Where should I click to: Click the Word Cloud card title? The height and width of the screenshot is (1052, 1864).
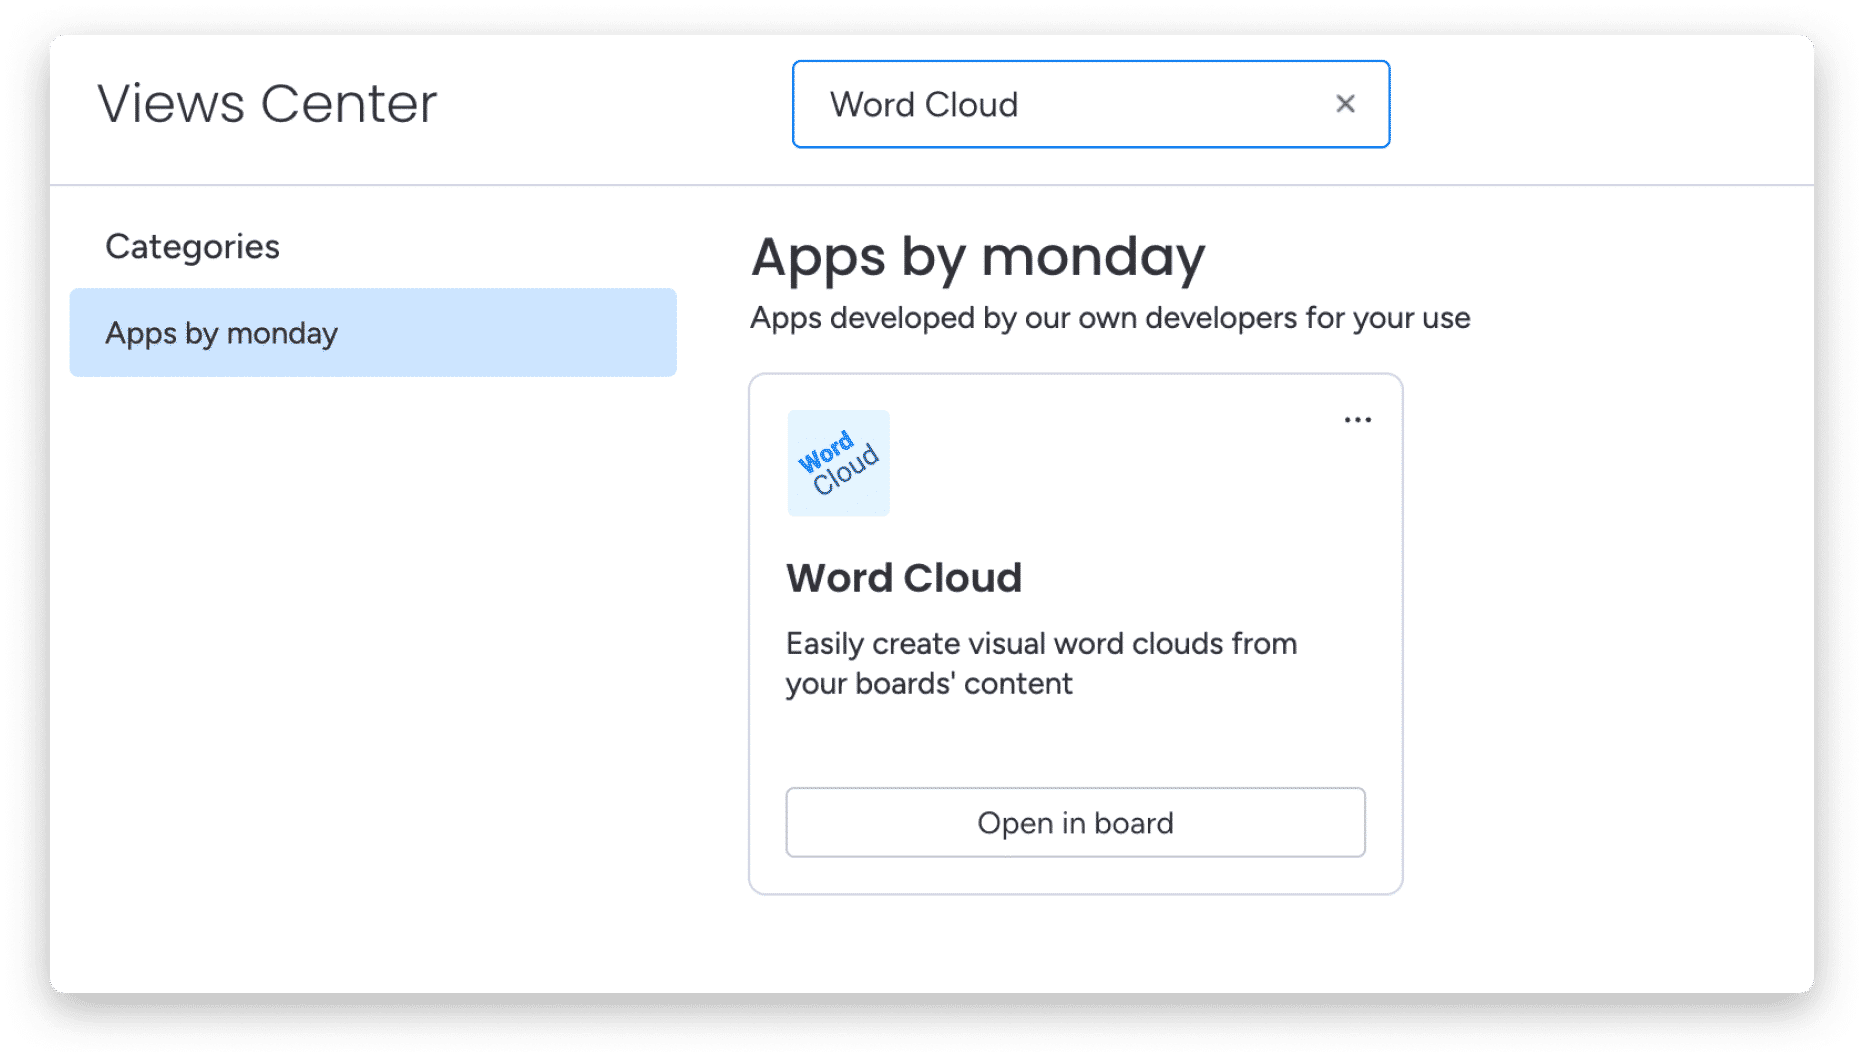(x=904, y=578)
